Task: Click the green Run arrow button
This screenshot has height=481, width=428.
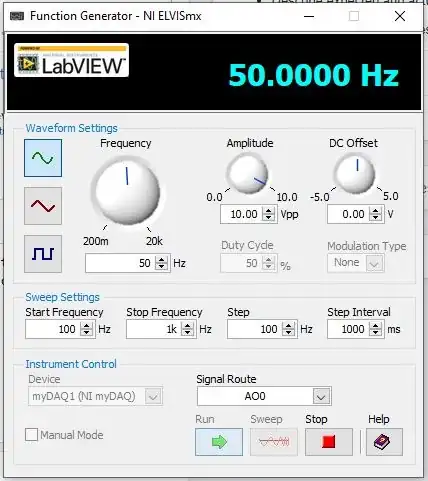Action: tap(219, 442)
